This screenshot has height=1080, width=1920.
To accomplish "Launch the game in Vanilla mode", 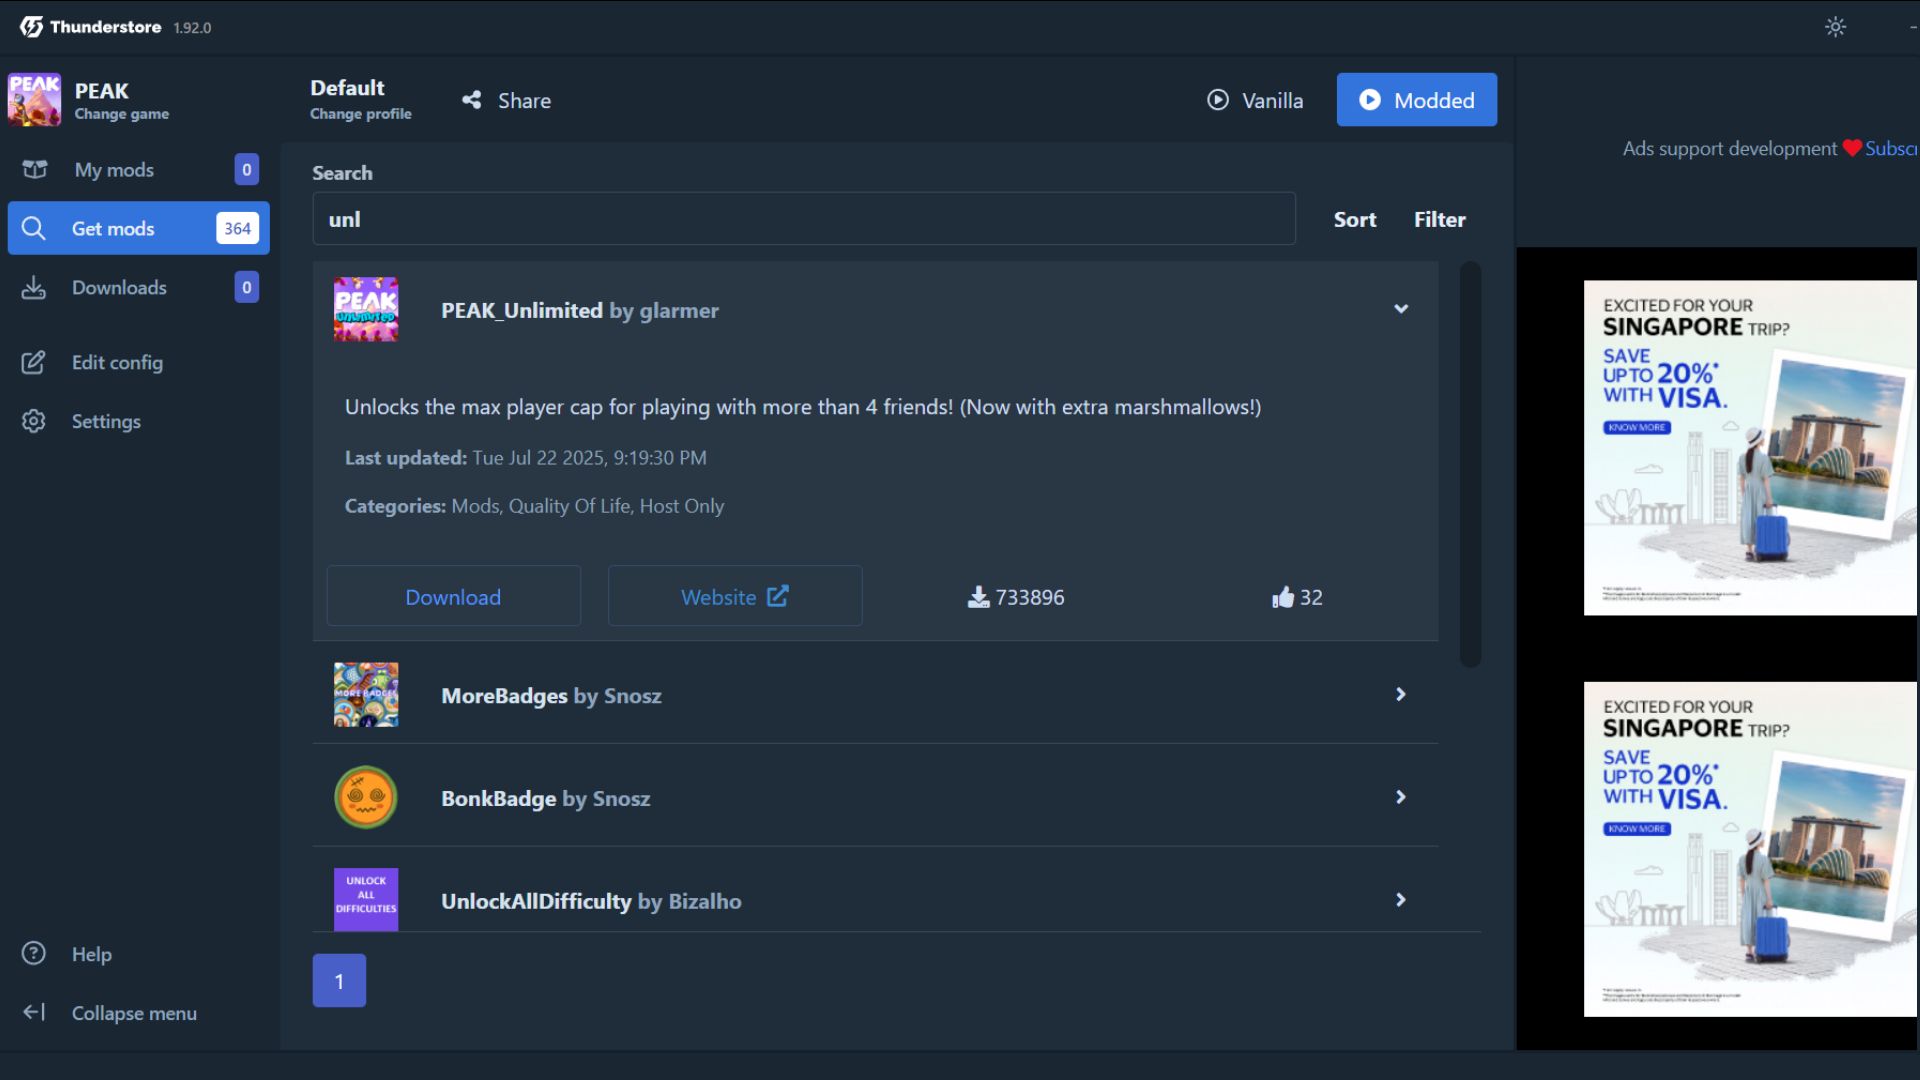I will coord(1255,100).
